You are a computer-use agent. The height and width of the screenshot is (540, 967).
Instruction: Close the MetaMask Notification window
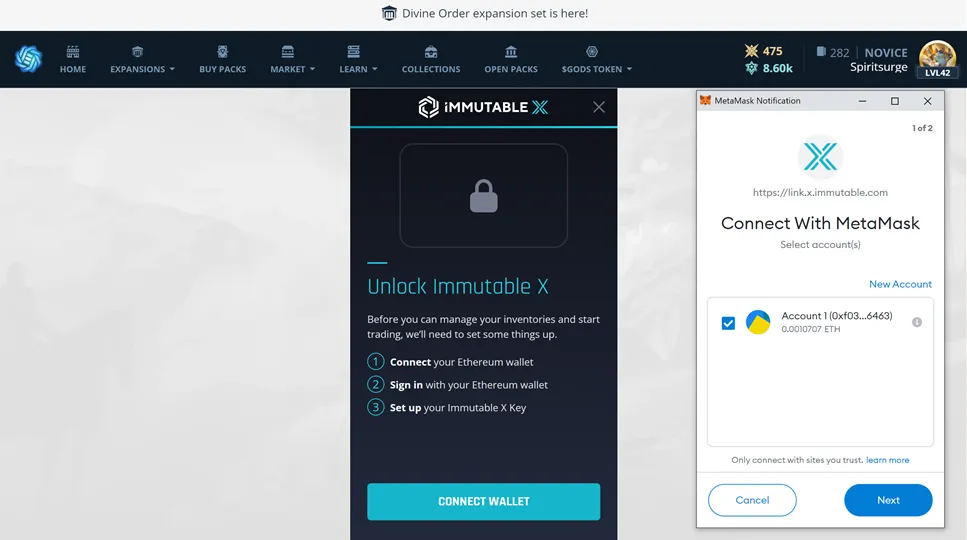928,101
